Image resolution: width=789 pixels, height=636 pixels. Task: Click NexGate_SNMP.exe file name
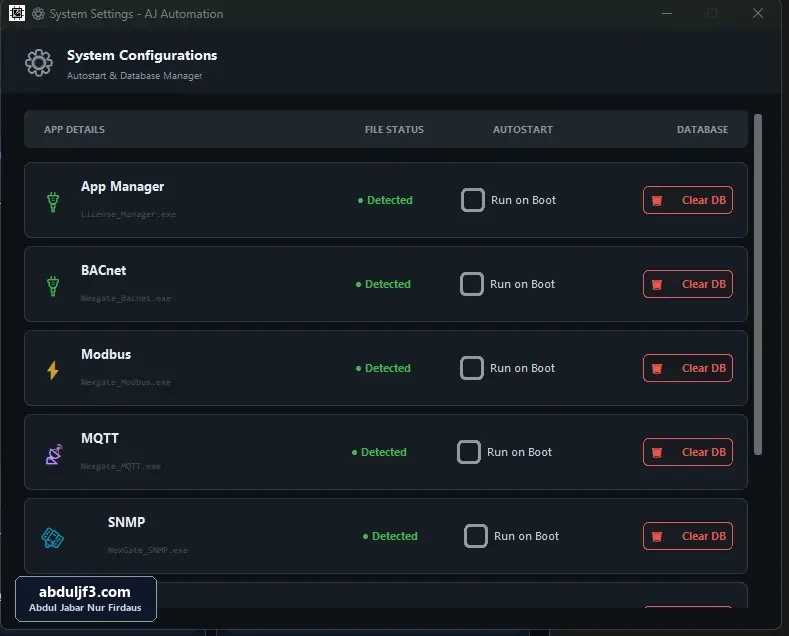pyautogui.click(x=147, y=550)
